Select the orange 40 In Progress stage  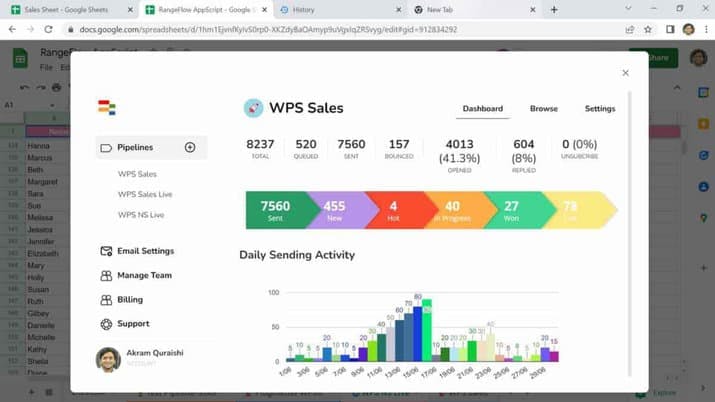click(458, 210)
